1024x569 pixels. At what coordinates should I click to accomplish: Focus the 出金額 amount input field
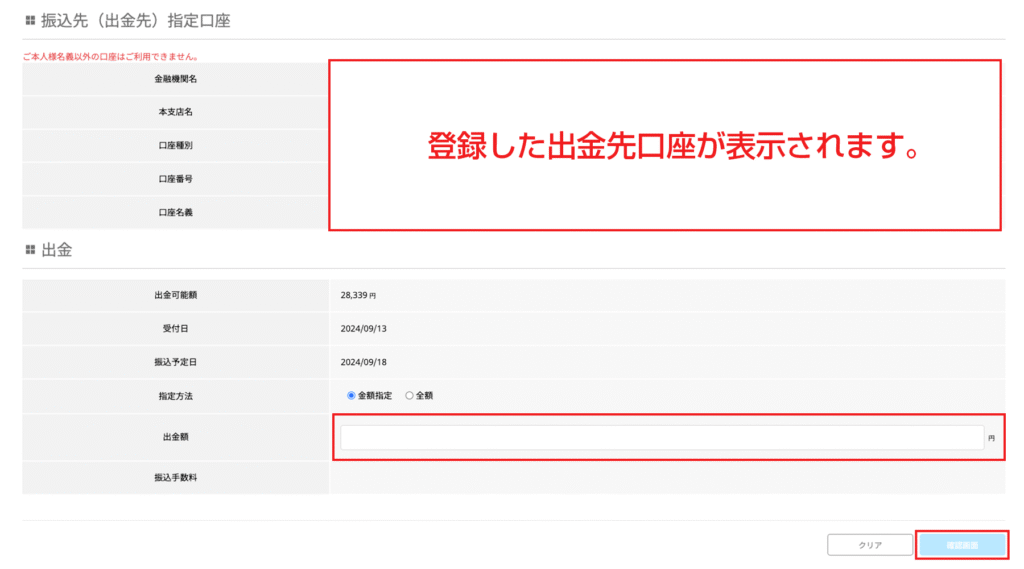[661, 438]
